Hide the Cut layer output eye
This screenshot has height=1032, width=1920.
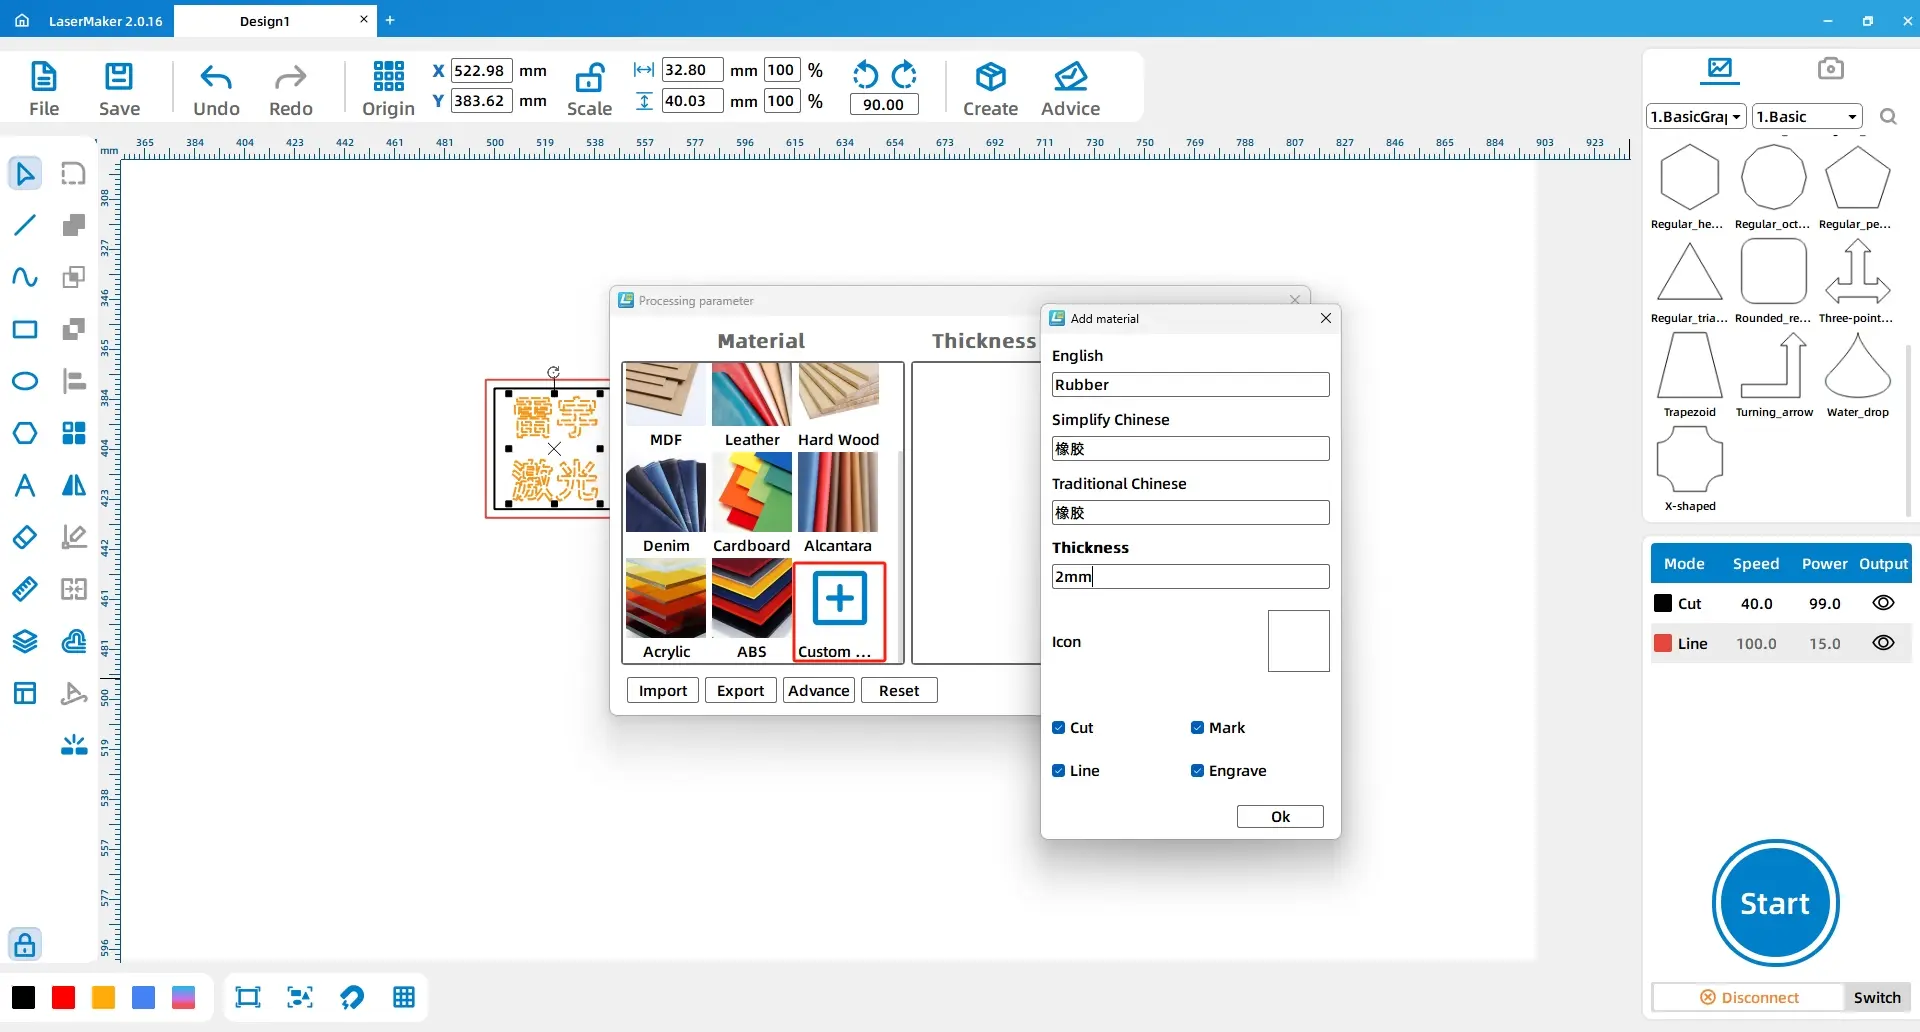(x=1883, y=603)
